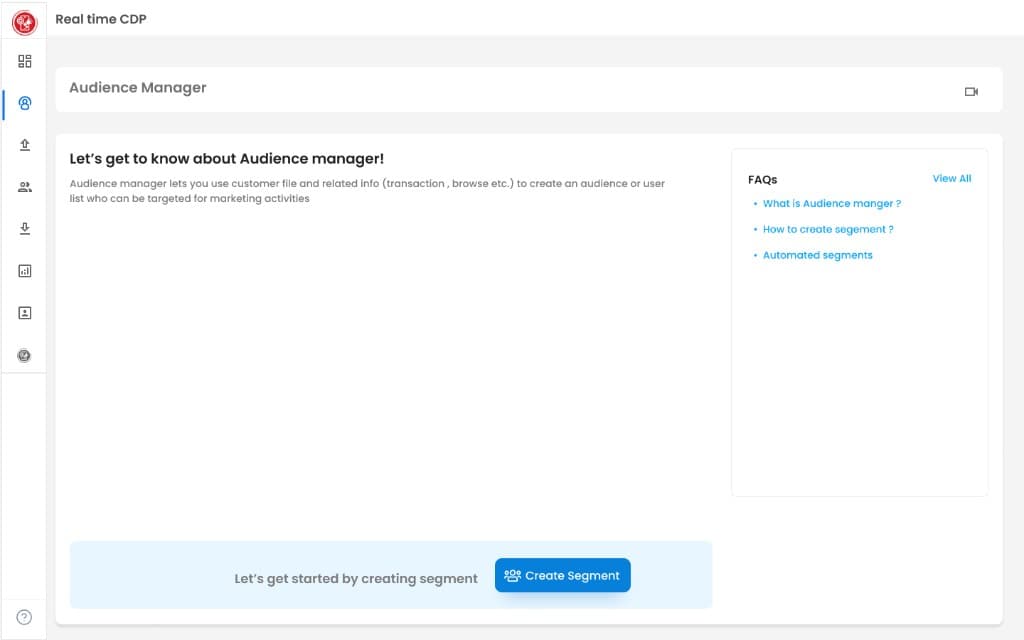
Task: Open 'Automated segments' FAQ link
Action: tap(817, 255)
